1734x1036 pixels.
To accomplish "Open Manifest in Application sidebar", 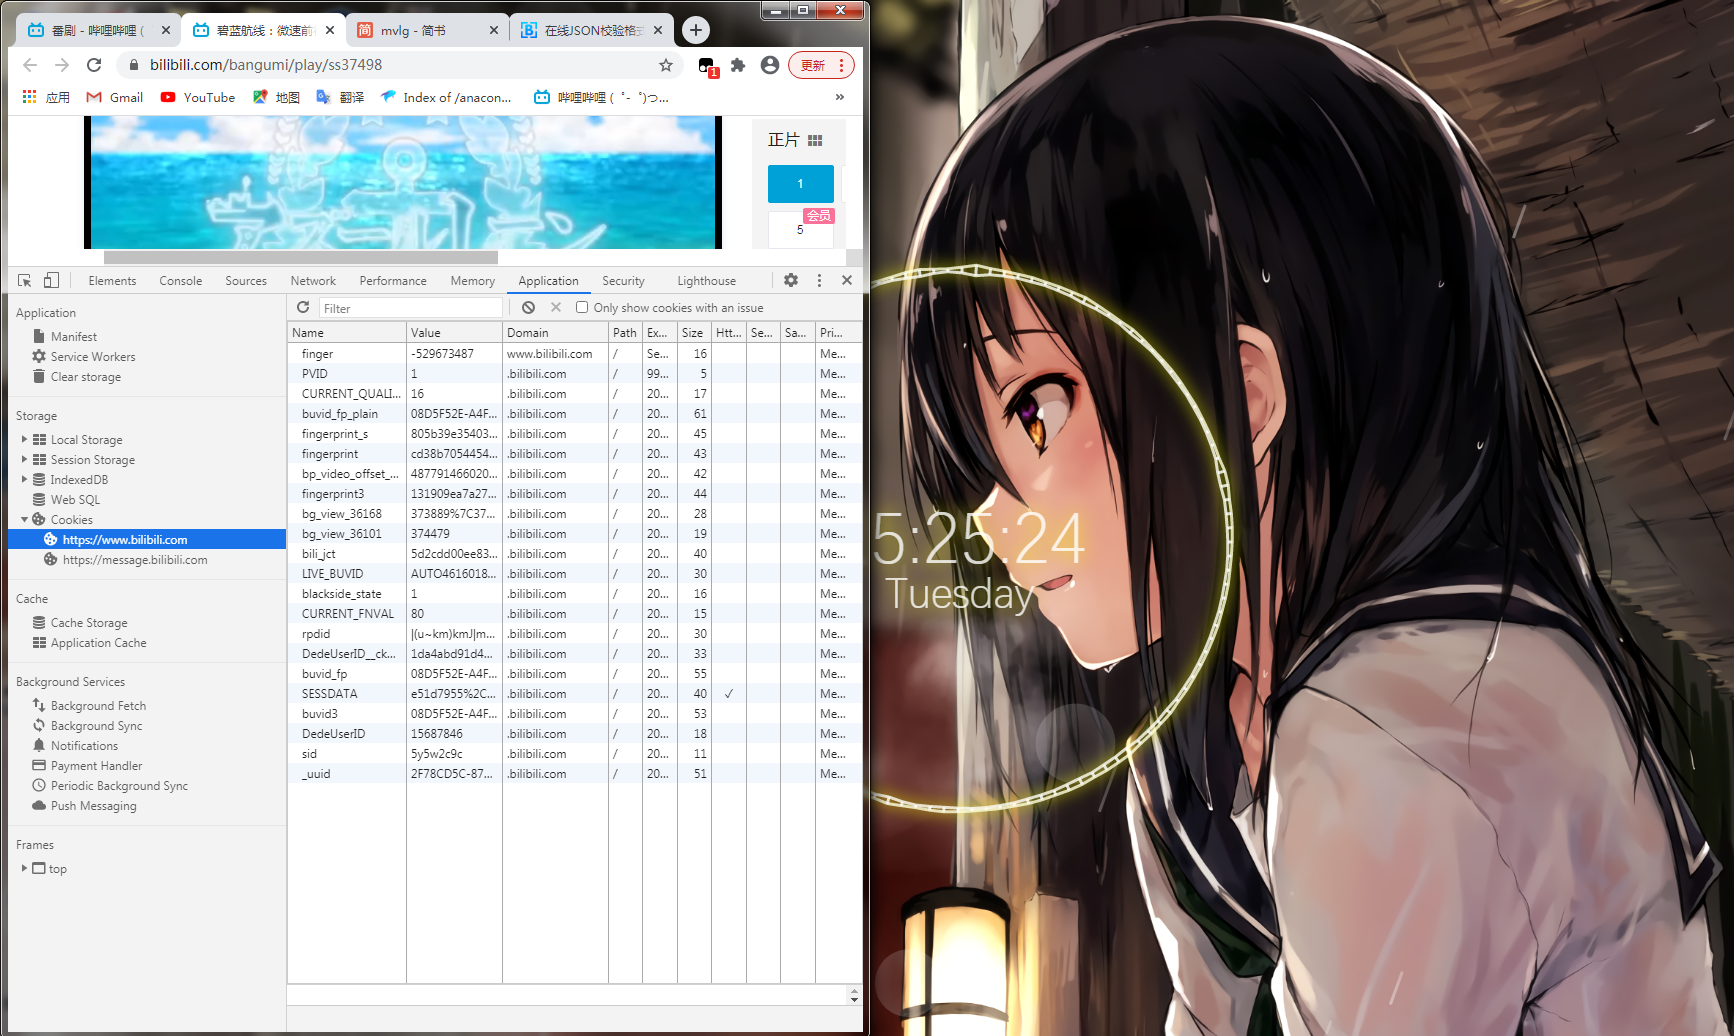I will 65,337.
